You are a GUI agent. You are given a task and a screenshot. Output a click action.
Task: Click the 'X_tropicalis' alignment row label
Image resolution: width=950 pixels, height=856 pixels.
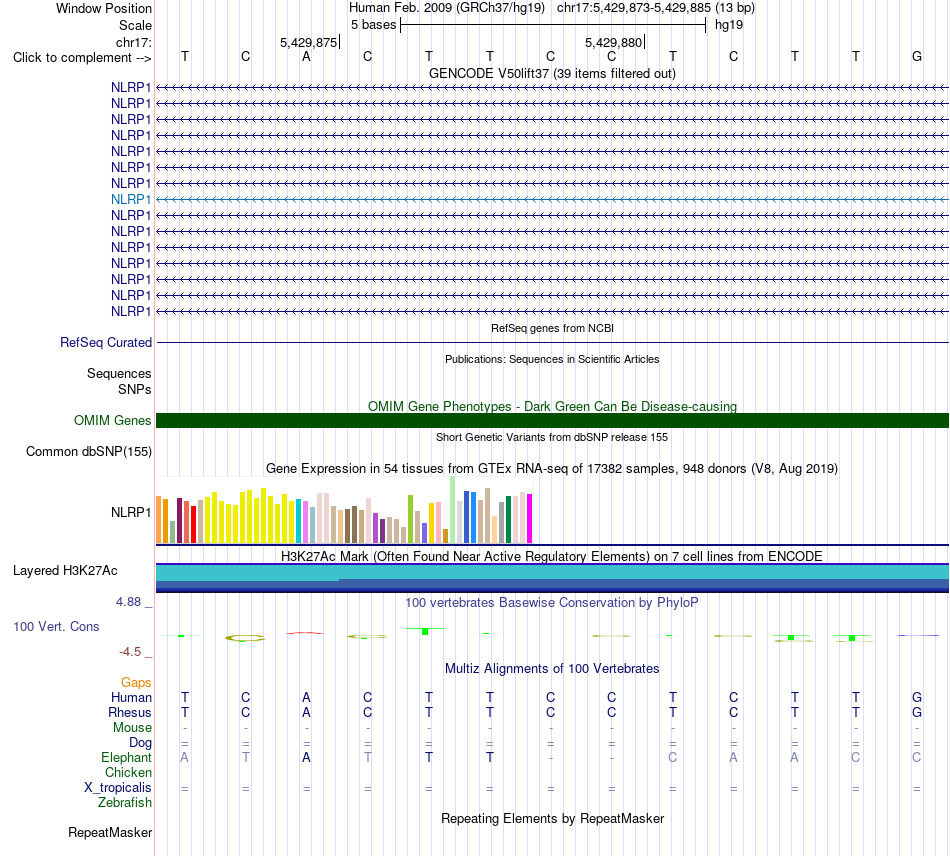coord(118,788)
